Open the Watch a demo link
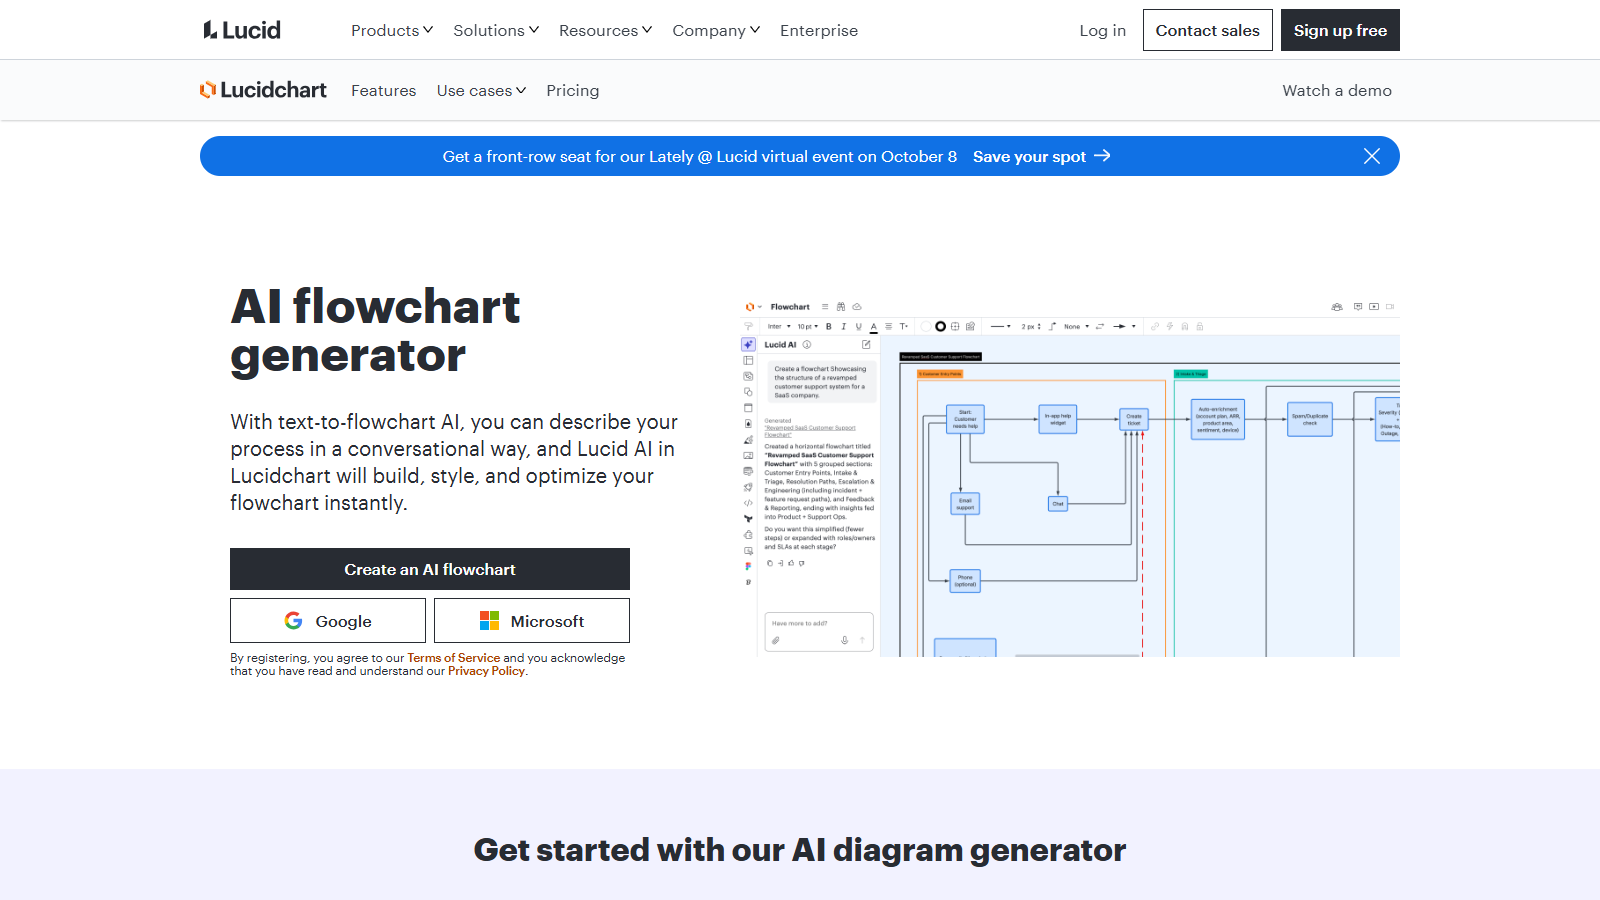This screenshot has width=1600, height=900. click(1337, 90)
